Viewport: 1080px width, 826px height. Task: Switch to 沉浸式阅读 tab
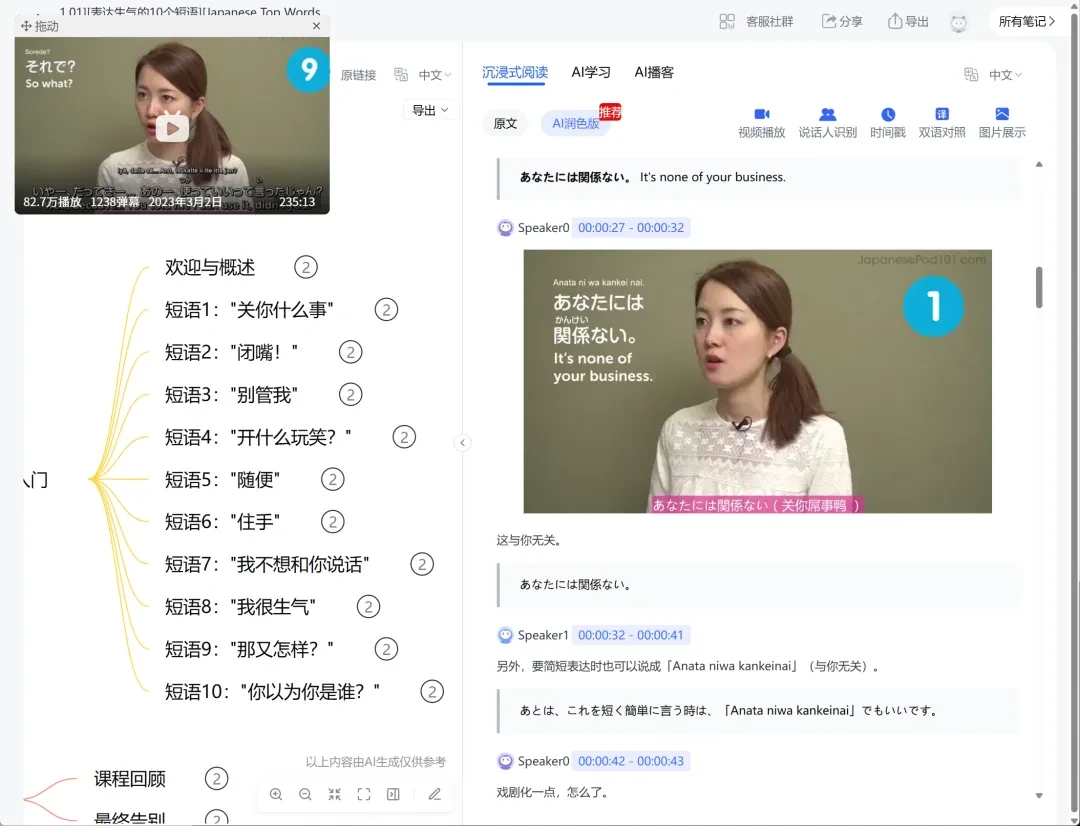(x=515, y=72)
